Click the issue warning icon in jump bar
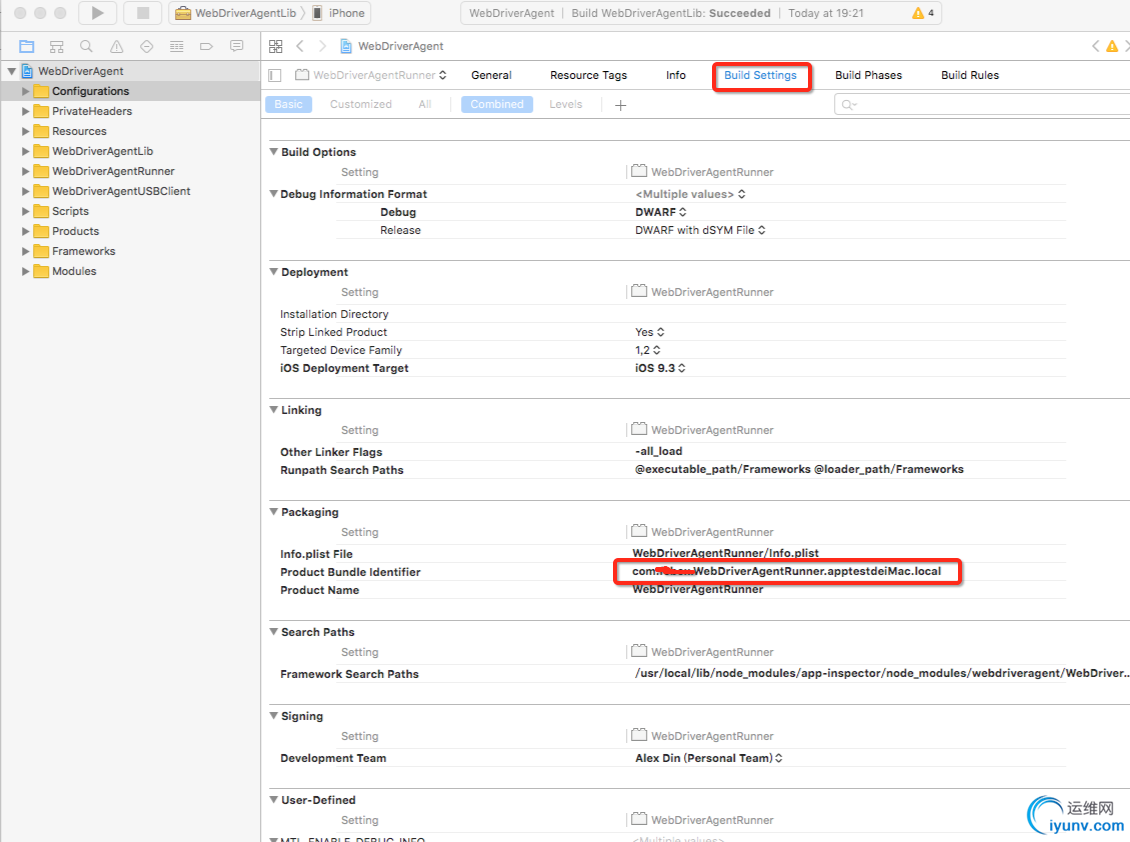This screenshot has height=842, width=1130. pyautogui.click(x=1112, y=47)
